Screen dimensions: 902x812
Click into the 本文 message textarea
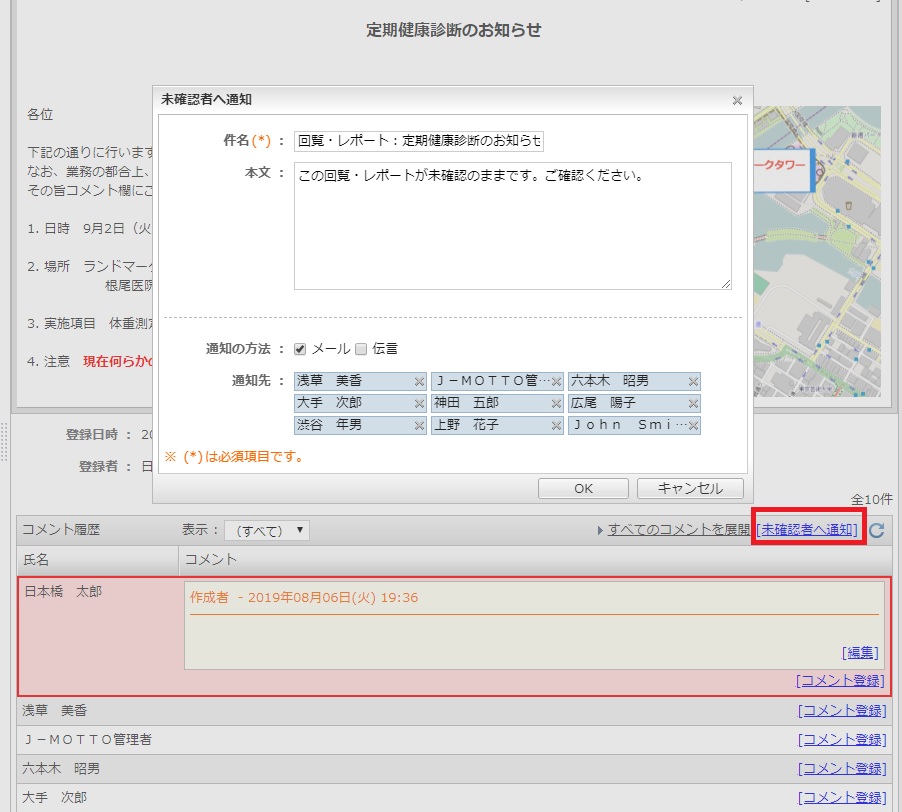click(x=513, y=226)
